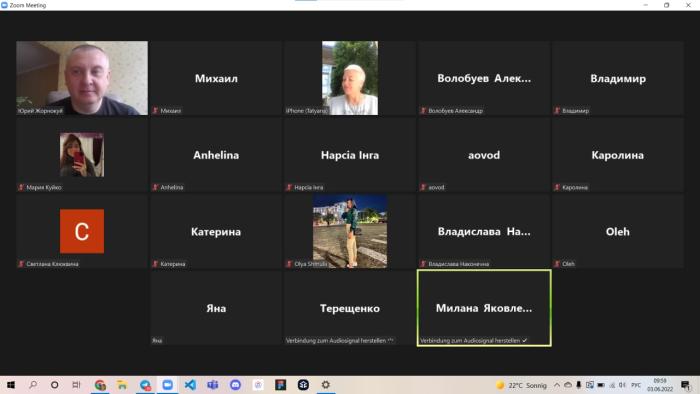Screen dimensions: 700x394
Task: Open the clock showing 03.06.2022
Action: [660, 385]
